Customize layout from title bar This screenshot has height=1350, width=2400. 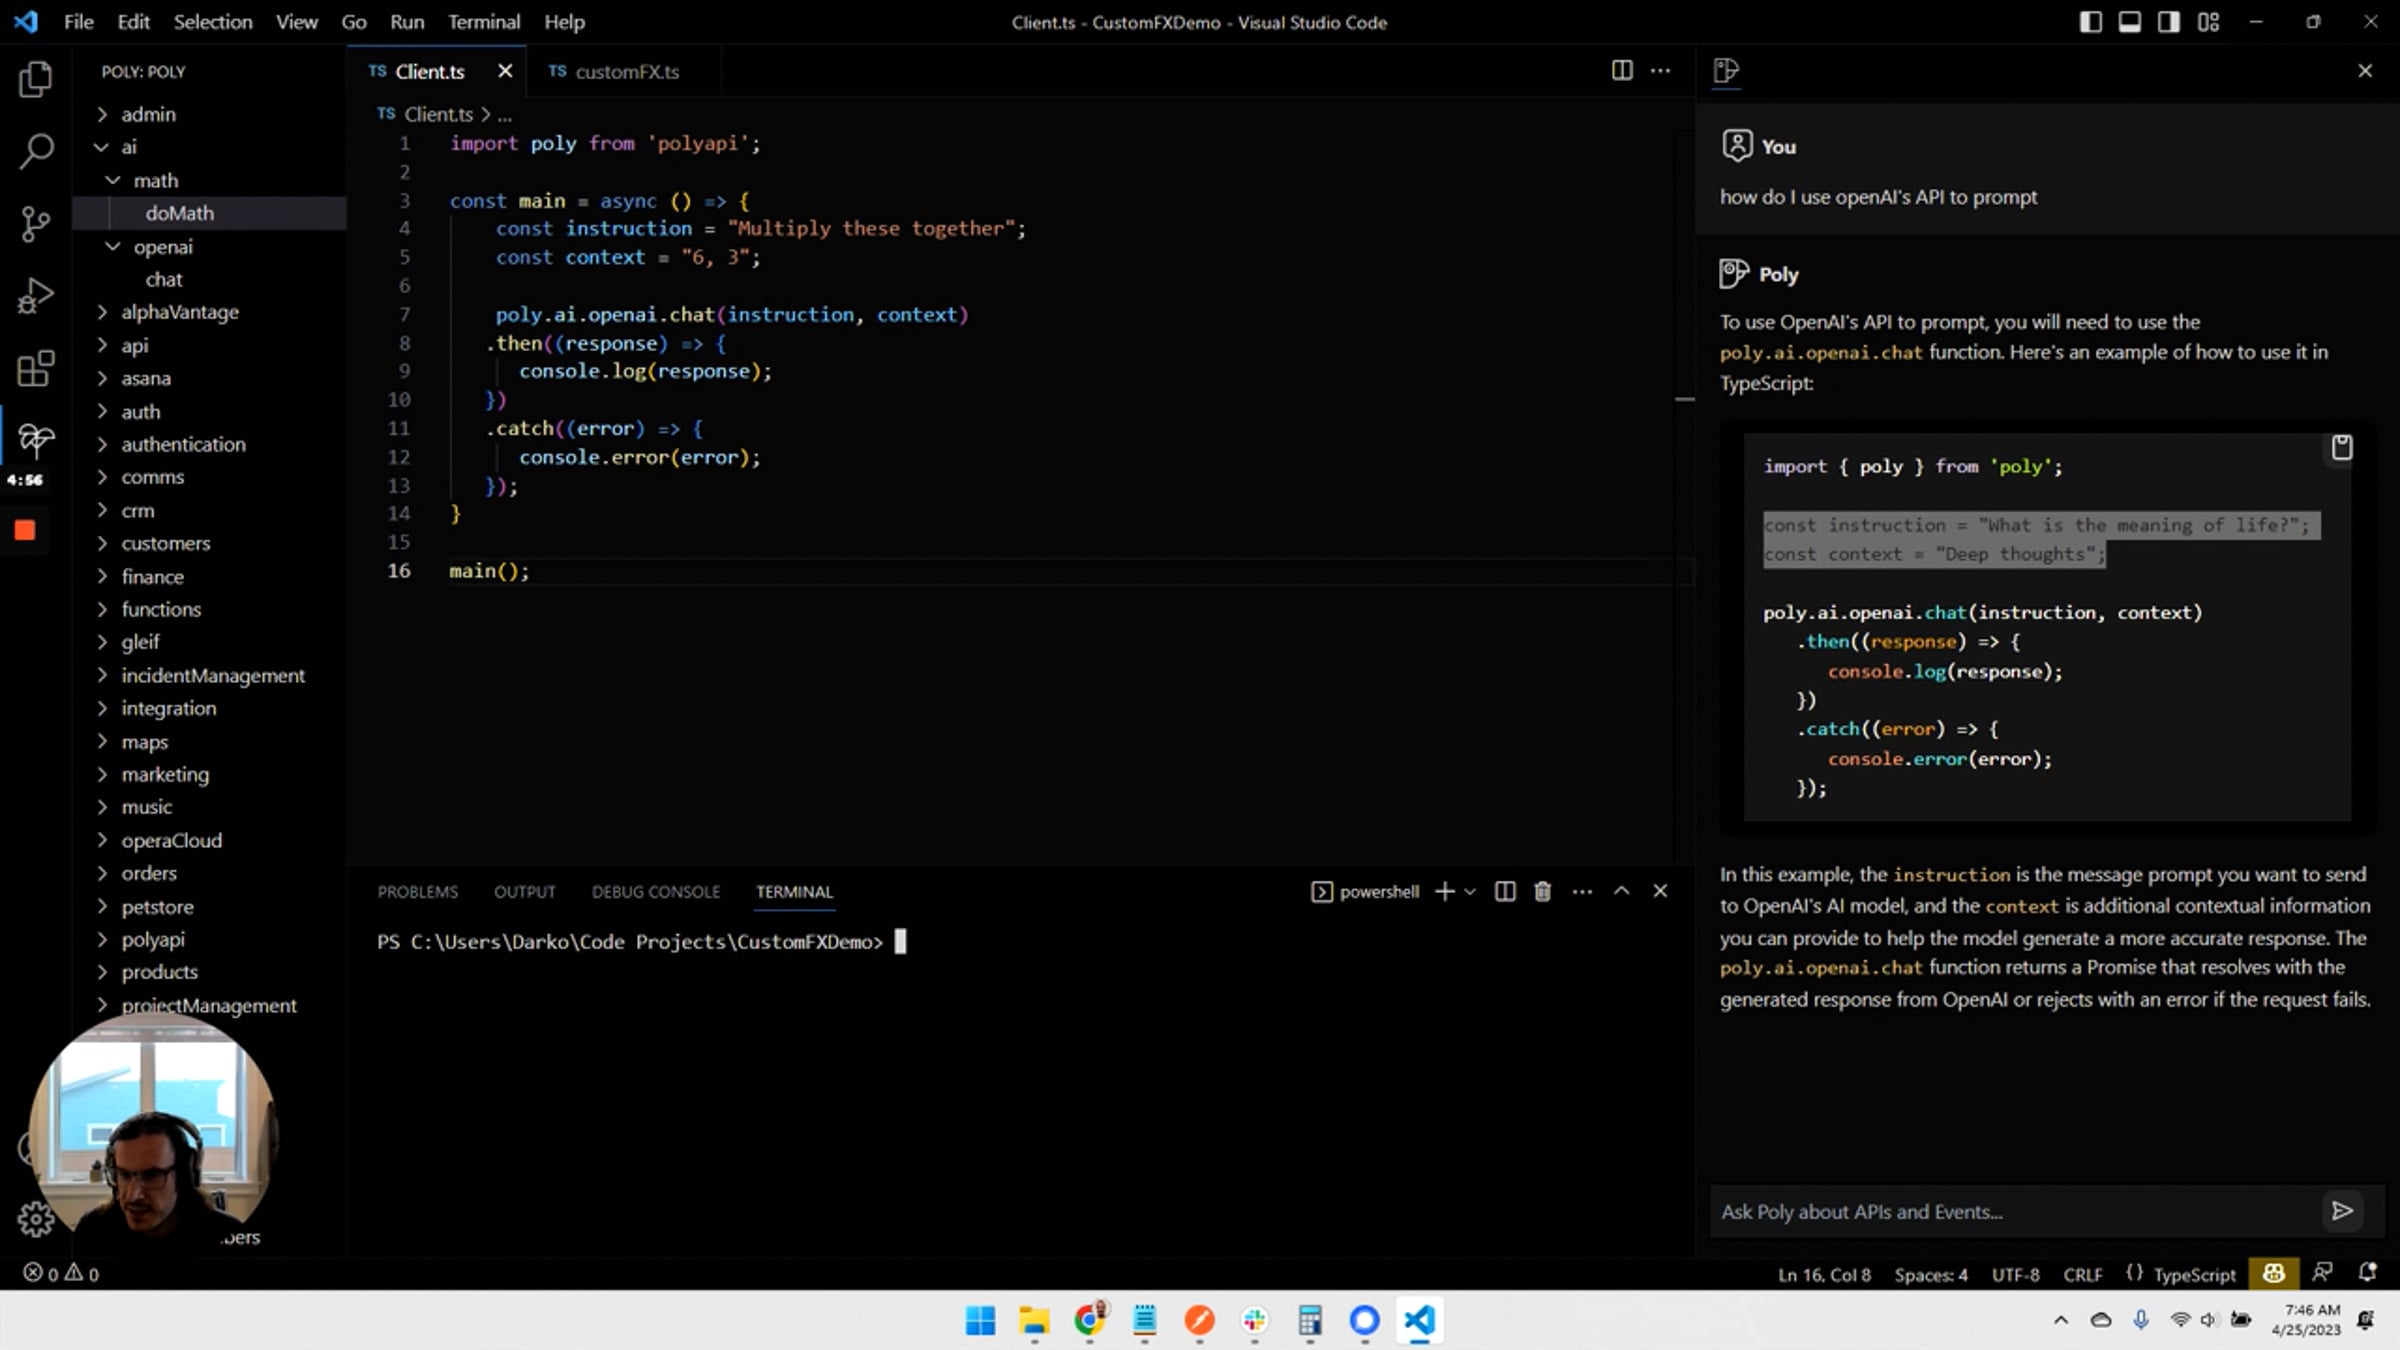click(2208, 22)
